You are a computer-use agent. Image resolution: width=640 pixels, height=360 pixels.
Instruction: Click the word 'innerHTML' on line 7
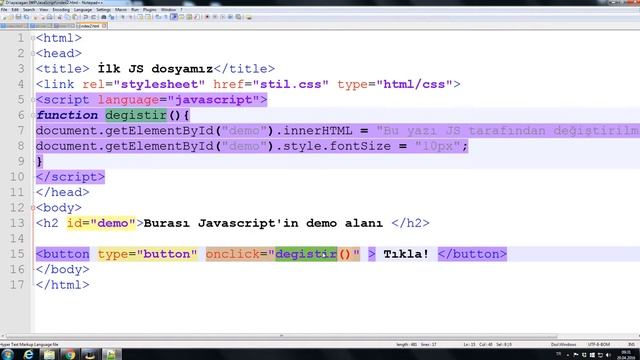tap(318, 131)
